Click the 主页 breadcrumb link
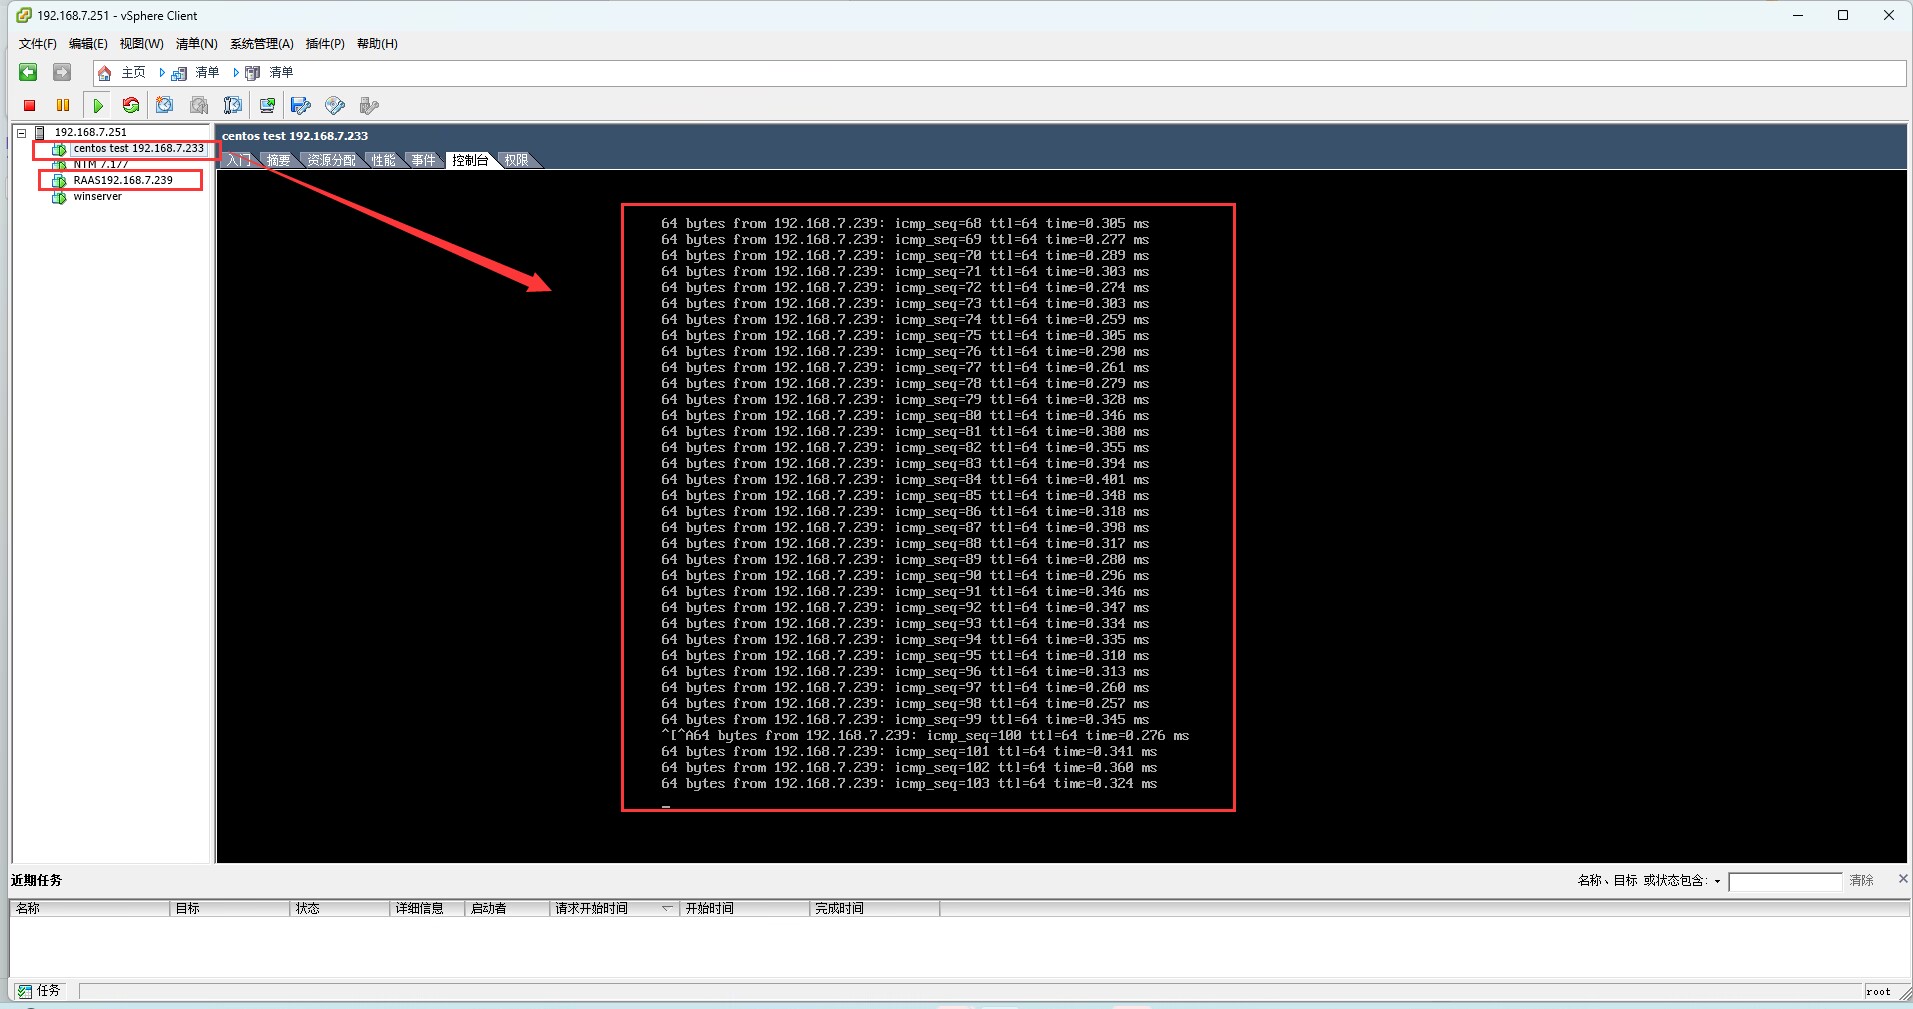 point(133,72)
